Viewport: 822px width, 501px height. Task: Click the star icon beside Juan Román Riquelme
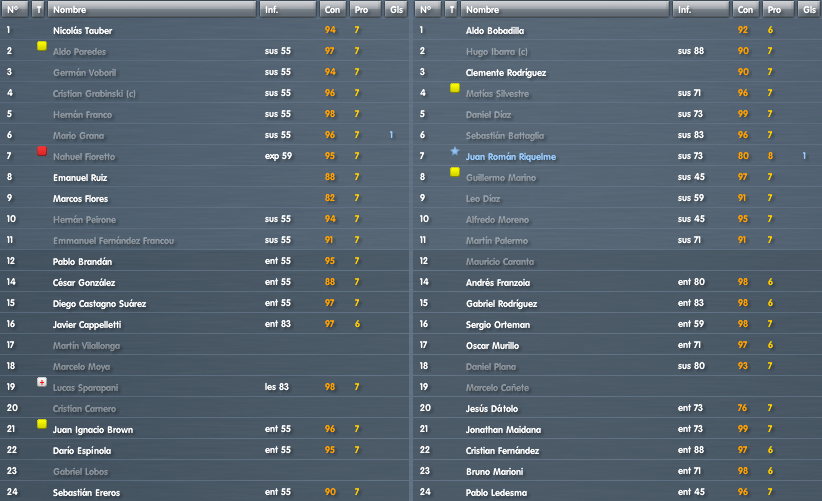pos(455,151)
